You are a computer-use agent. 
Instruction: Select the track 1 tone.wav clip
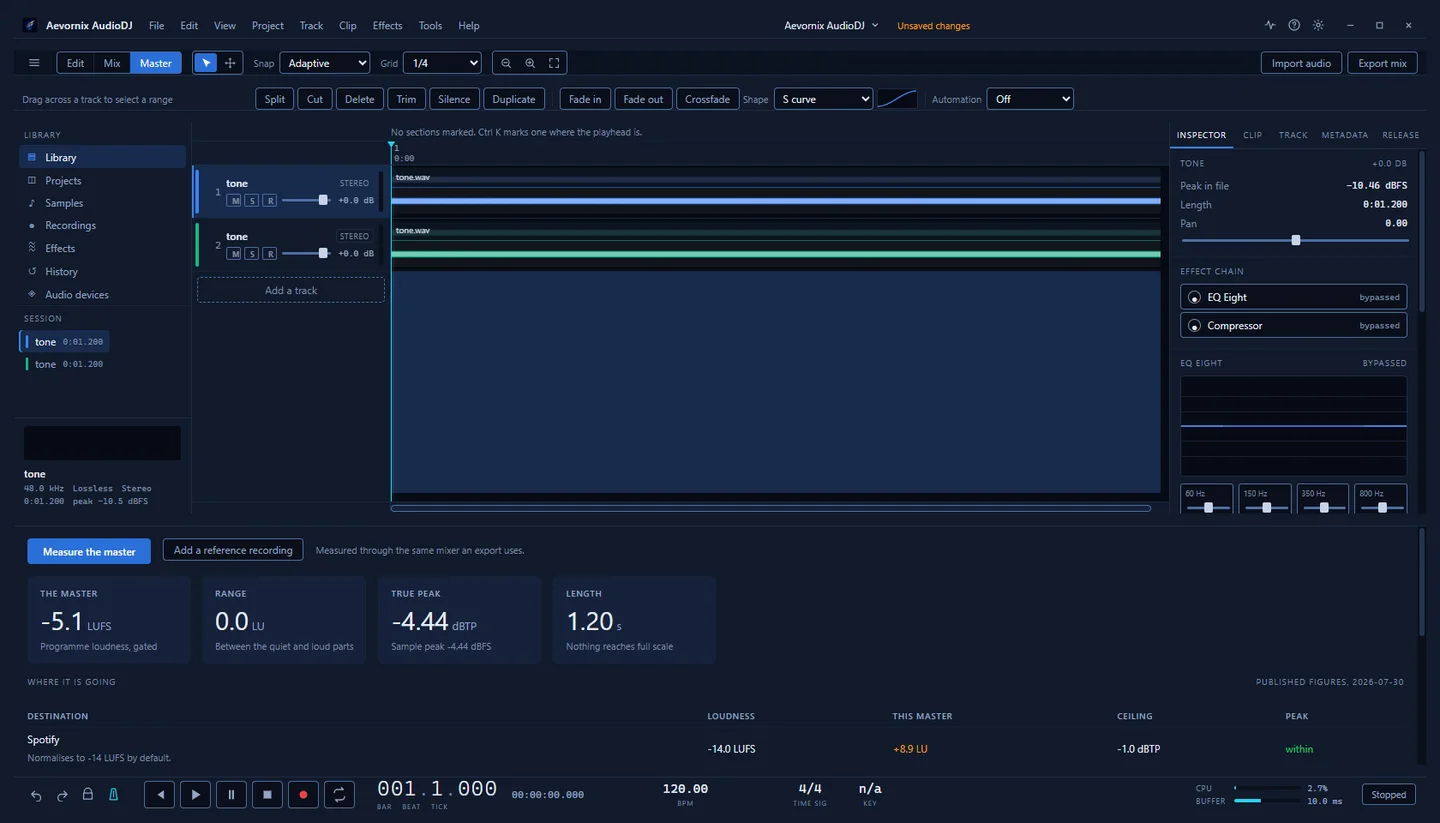point(776,191)
